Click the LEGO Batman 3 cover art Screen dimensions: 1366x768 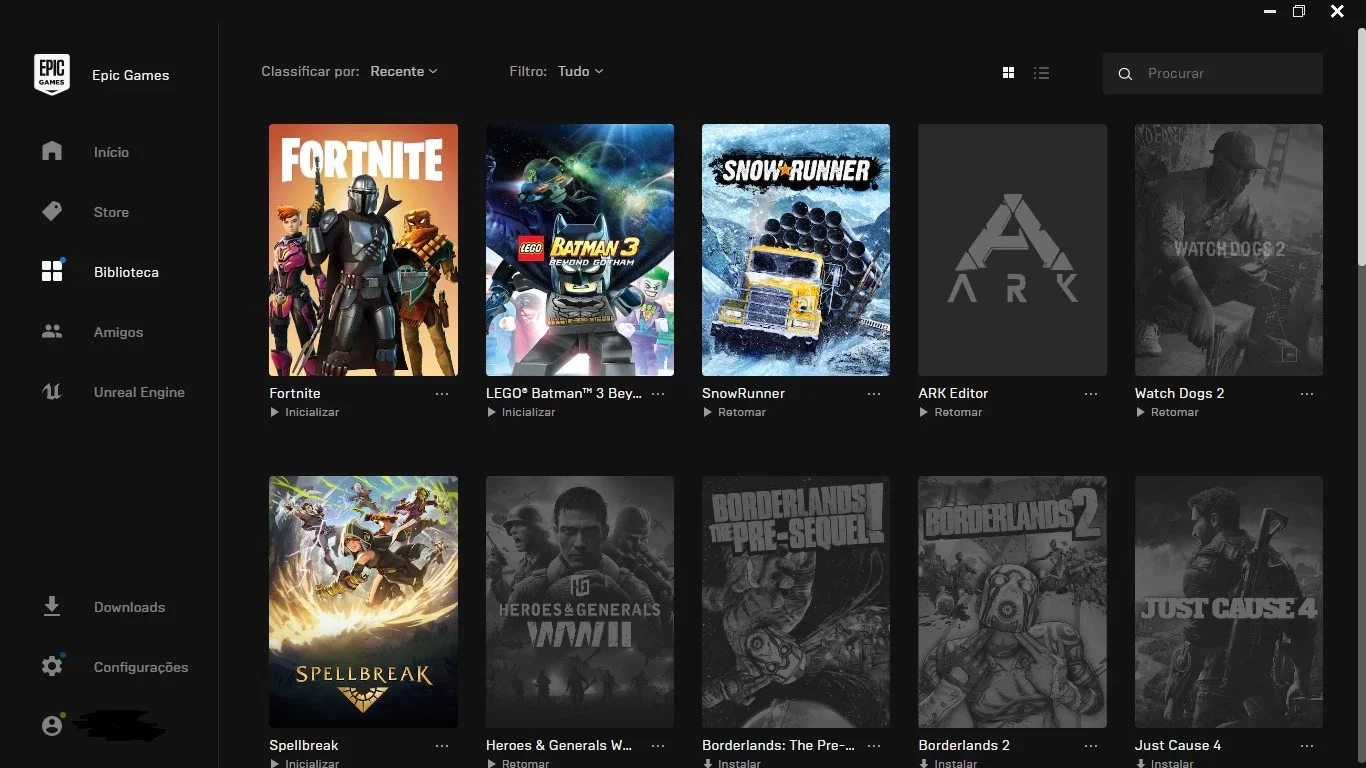tap(580, 250)
